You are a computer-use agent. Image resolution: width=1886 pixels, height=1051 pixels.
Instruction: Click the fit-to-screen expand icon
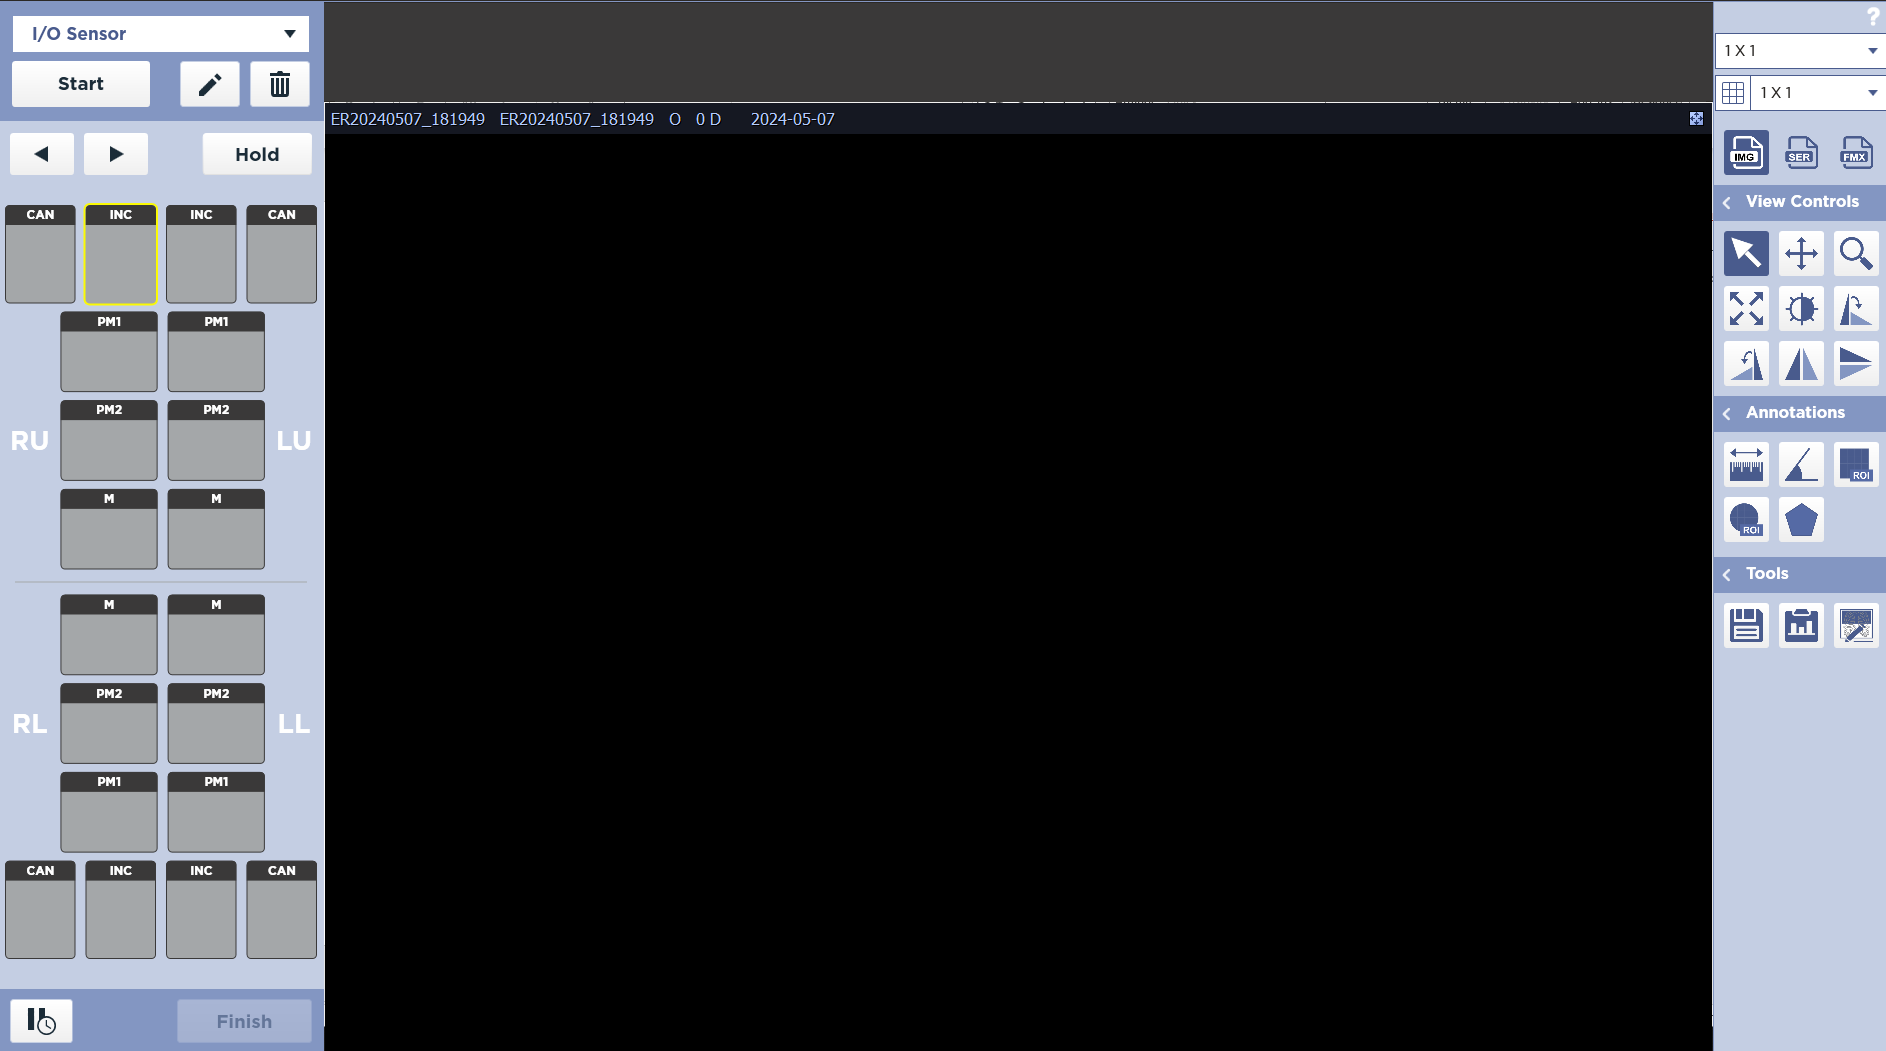[1746, 309]
